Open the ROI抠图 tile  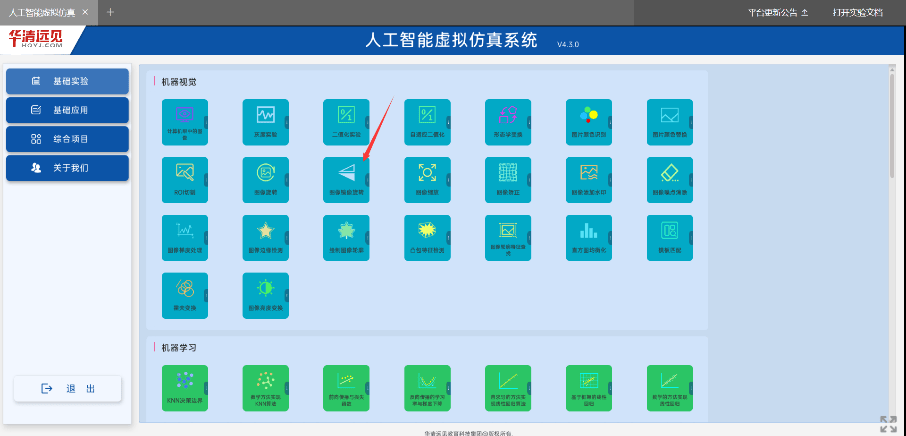(x=184, y=180)
